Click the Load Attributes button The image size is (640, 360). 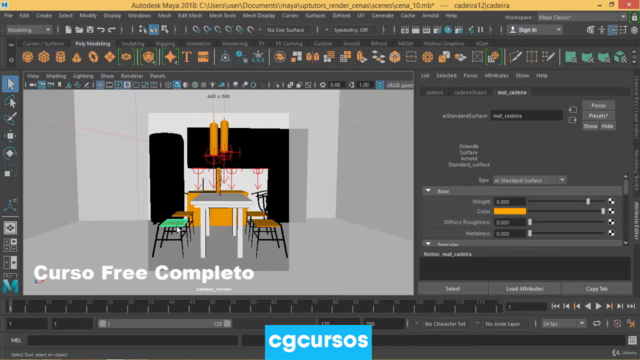524,289
